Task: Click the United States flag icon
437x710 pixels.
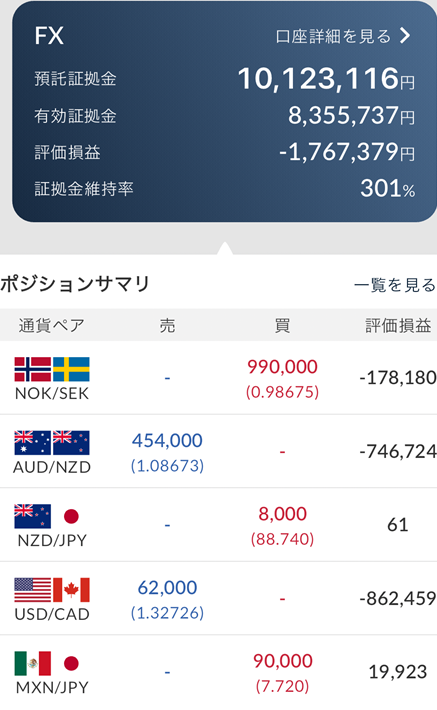Action: (33, 590)
